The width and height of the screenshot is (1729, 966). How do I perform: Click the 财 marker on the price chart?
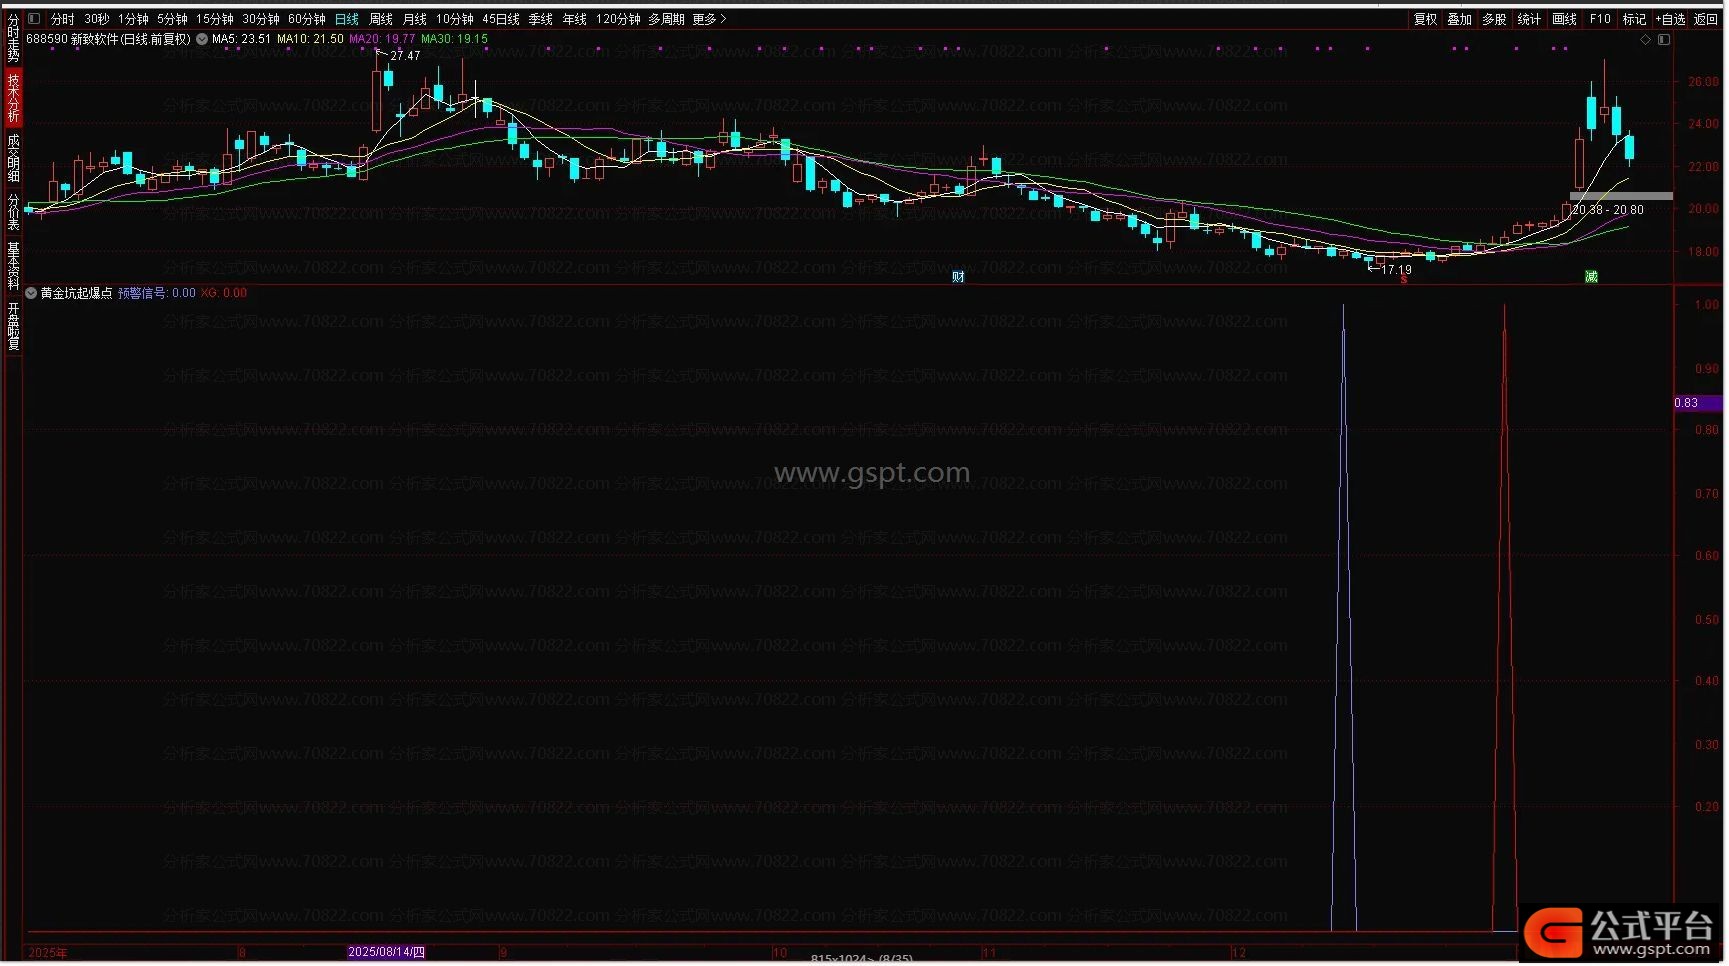pyautogui.click(x=958, y=277)
